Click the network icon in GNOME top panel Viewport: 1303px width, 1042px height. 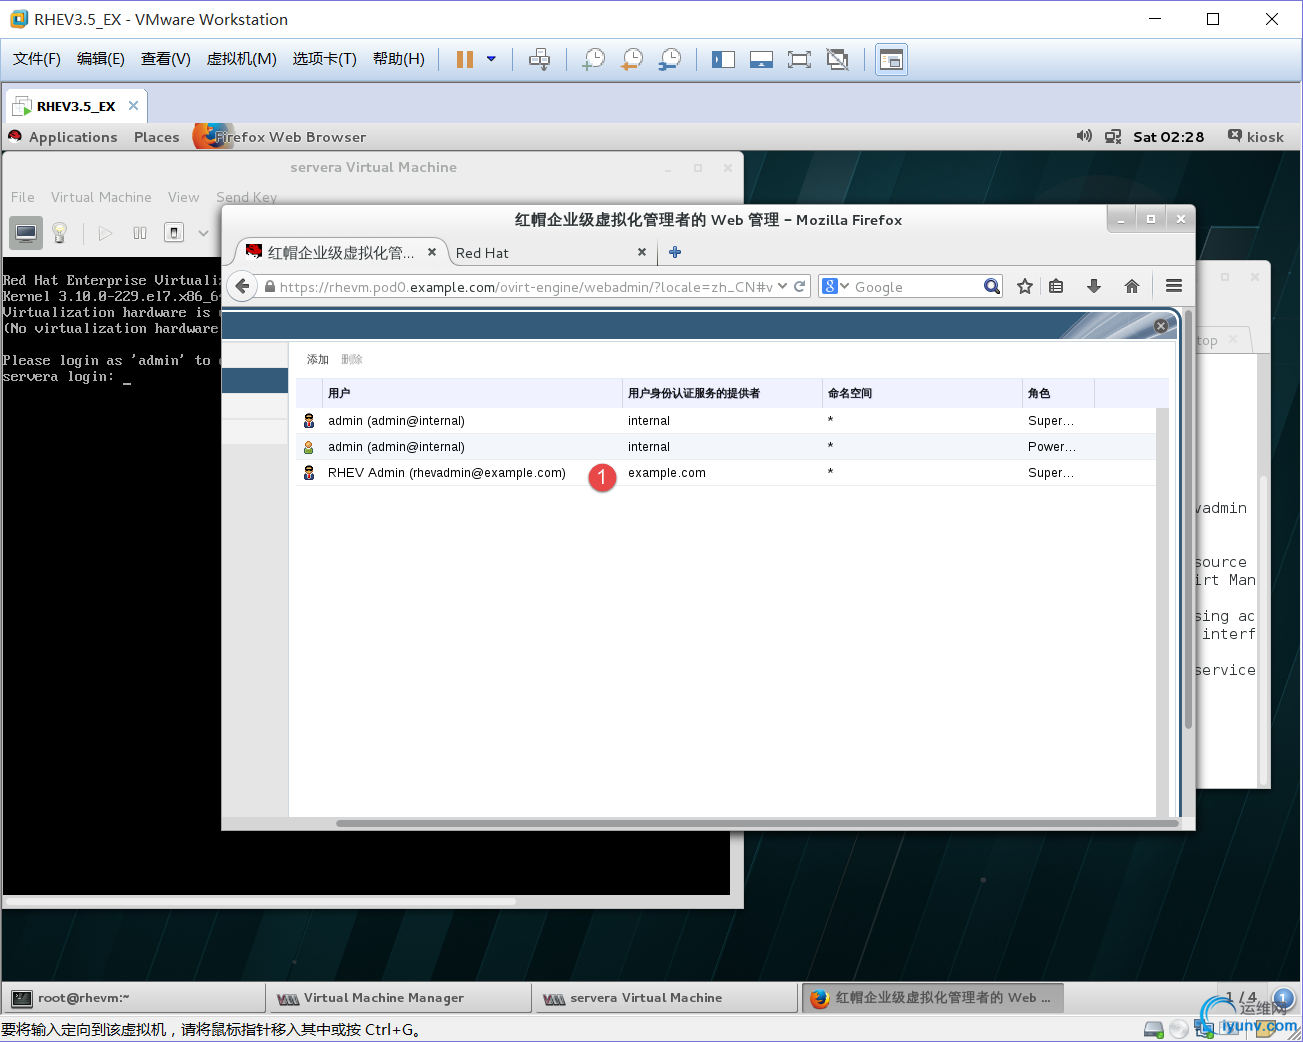point(1113,136)
